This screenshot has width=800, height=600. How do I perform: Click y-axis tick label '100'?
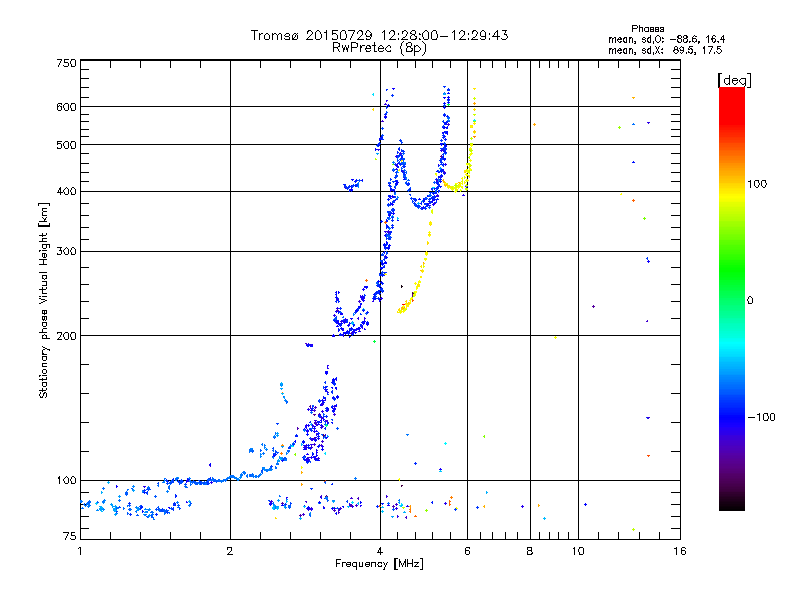(x=66, y=480)
